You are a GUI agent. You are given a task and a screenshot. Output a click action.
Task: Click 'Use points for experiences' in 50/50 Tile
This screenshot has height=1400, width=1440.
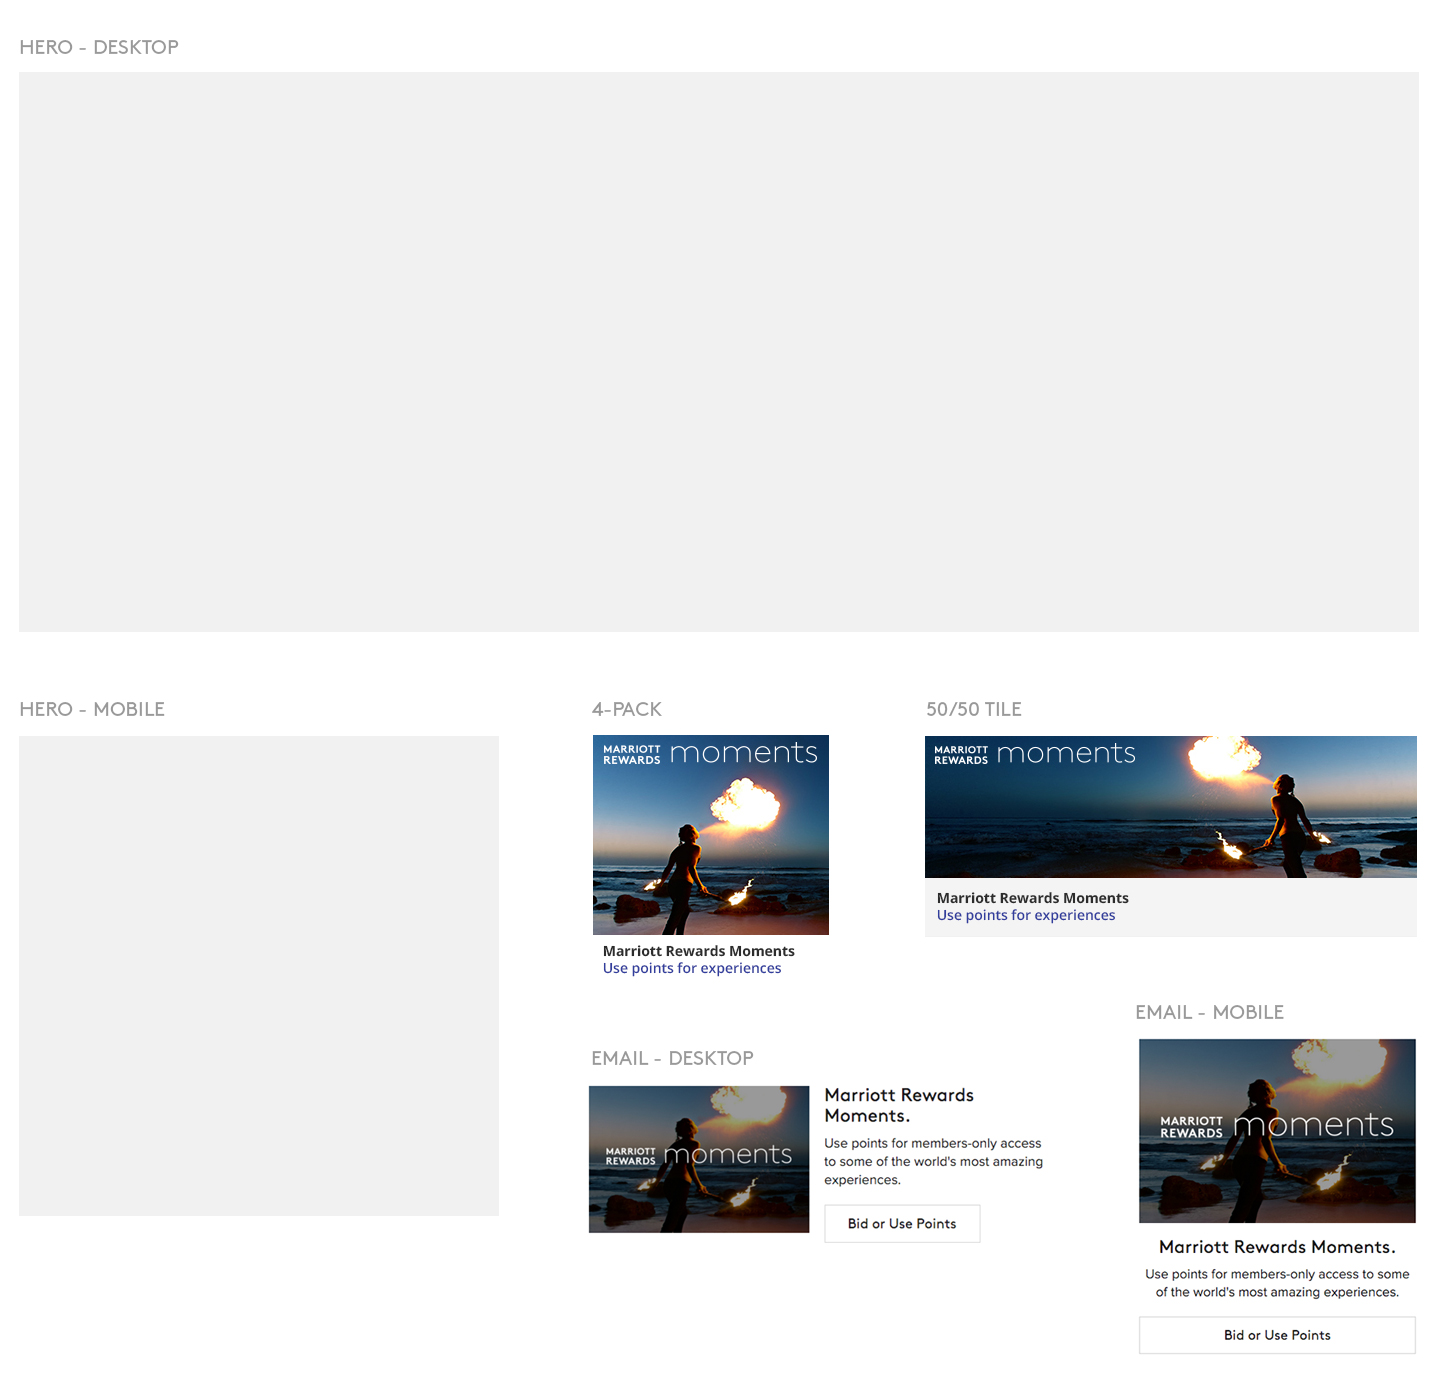click(x=1025, y=915)
